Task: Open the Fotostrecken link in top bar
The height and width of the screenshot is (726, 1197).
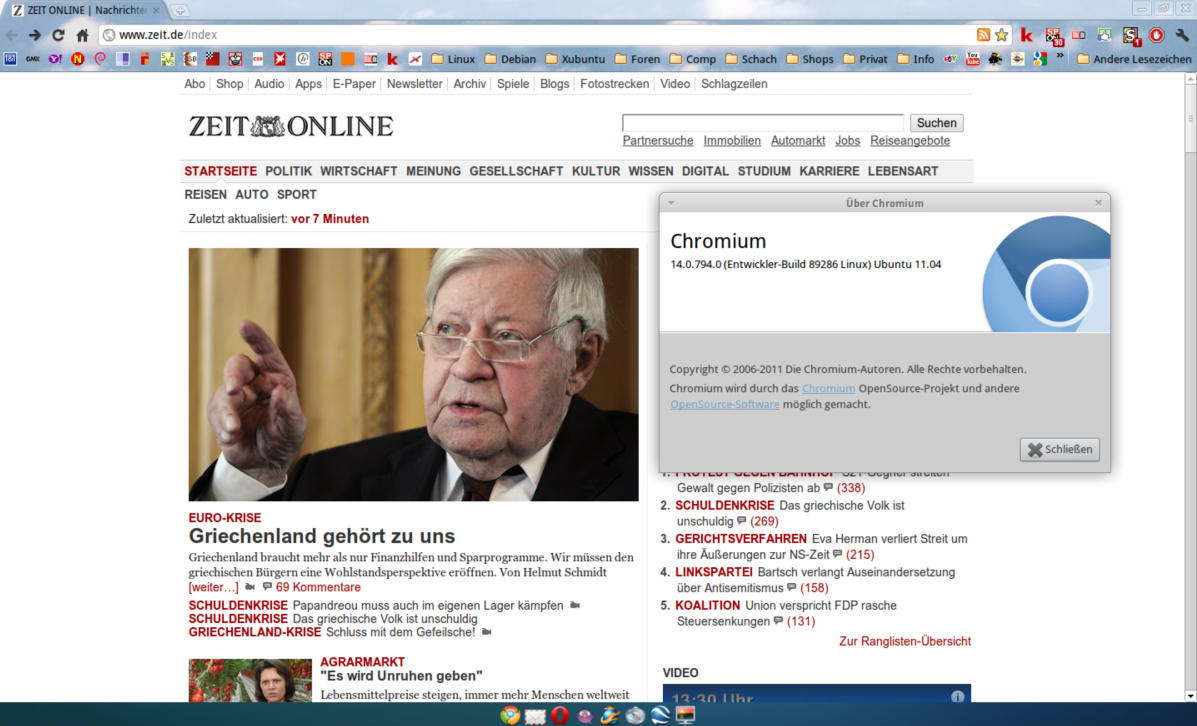Action: [x=615, y=84]
